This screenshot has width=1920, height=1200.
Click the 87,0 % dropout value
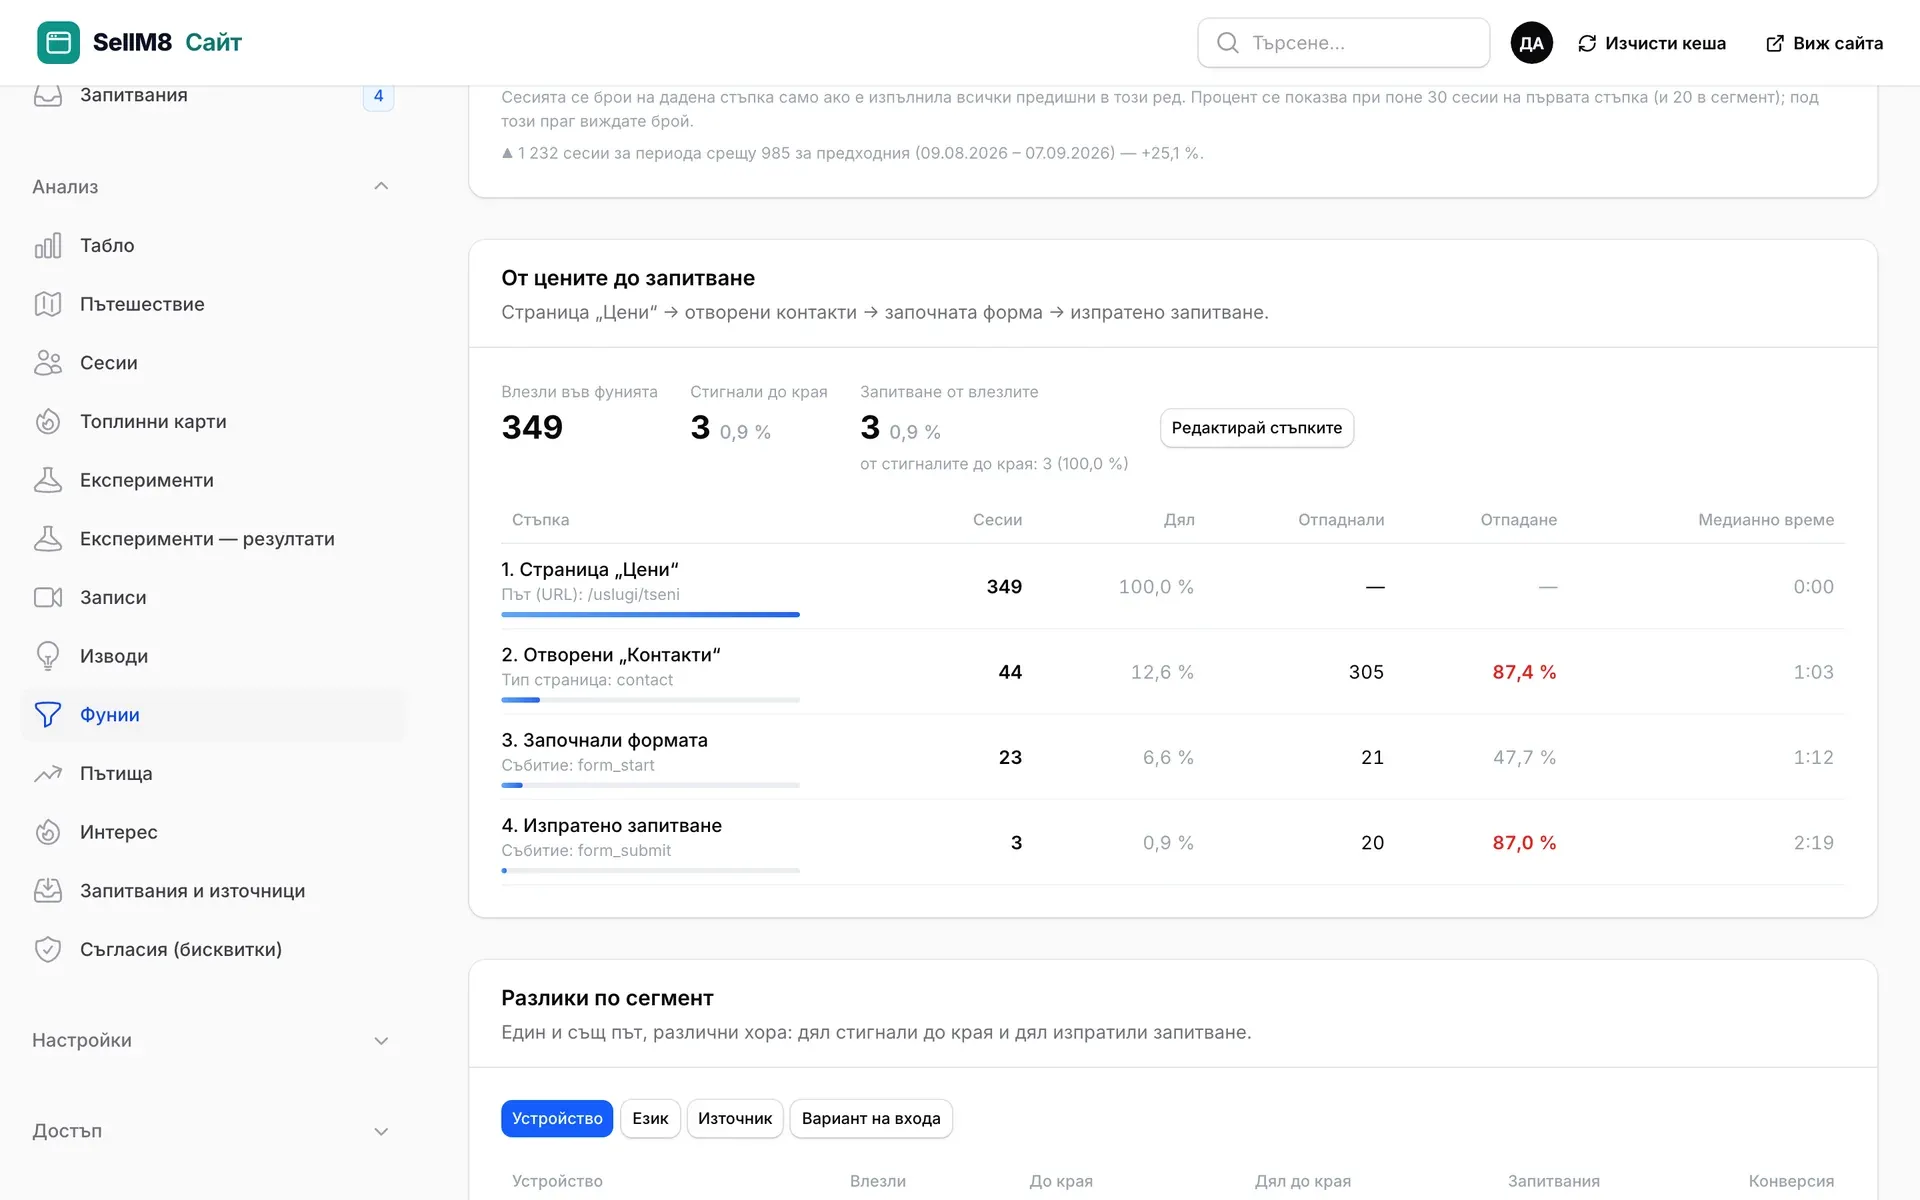(1524, 843)
